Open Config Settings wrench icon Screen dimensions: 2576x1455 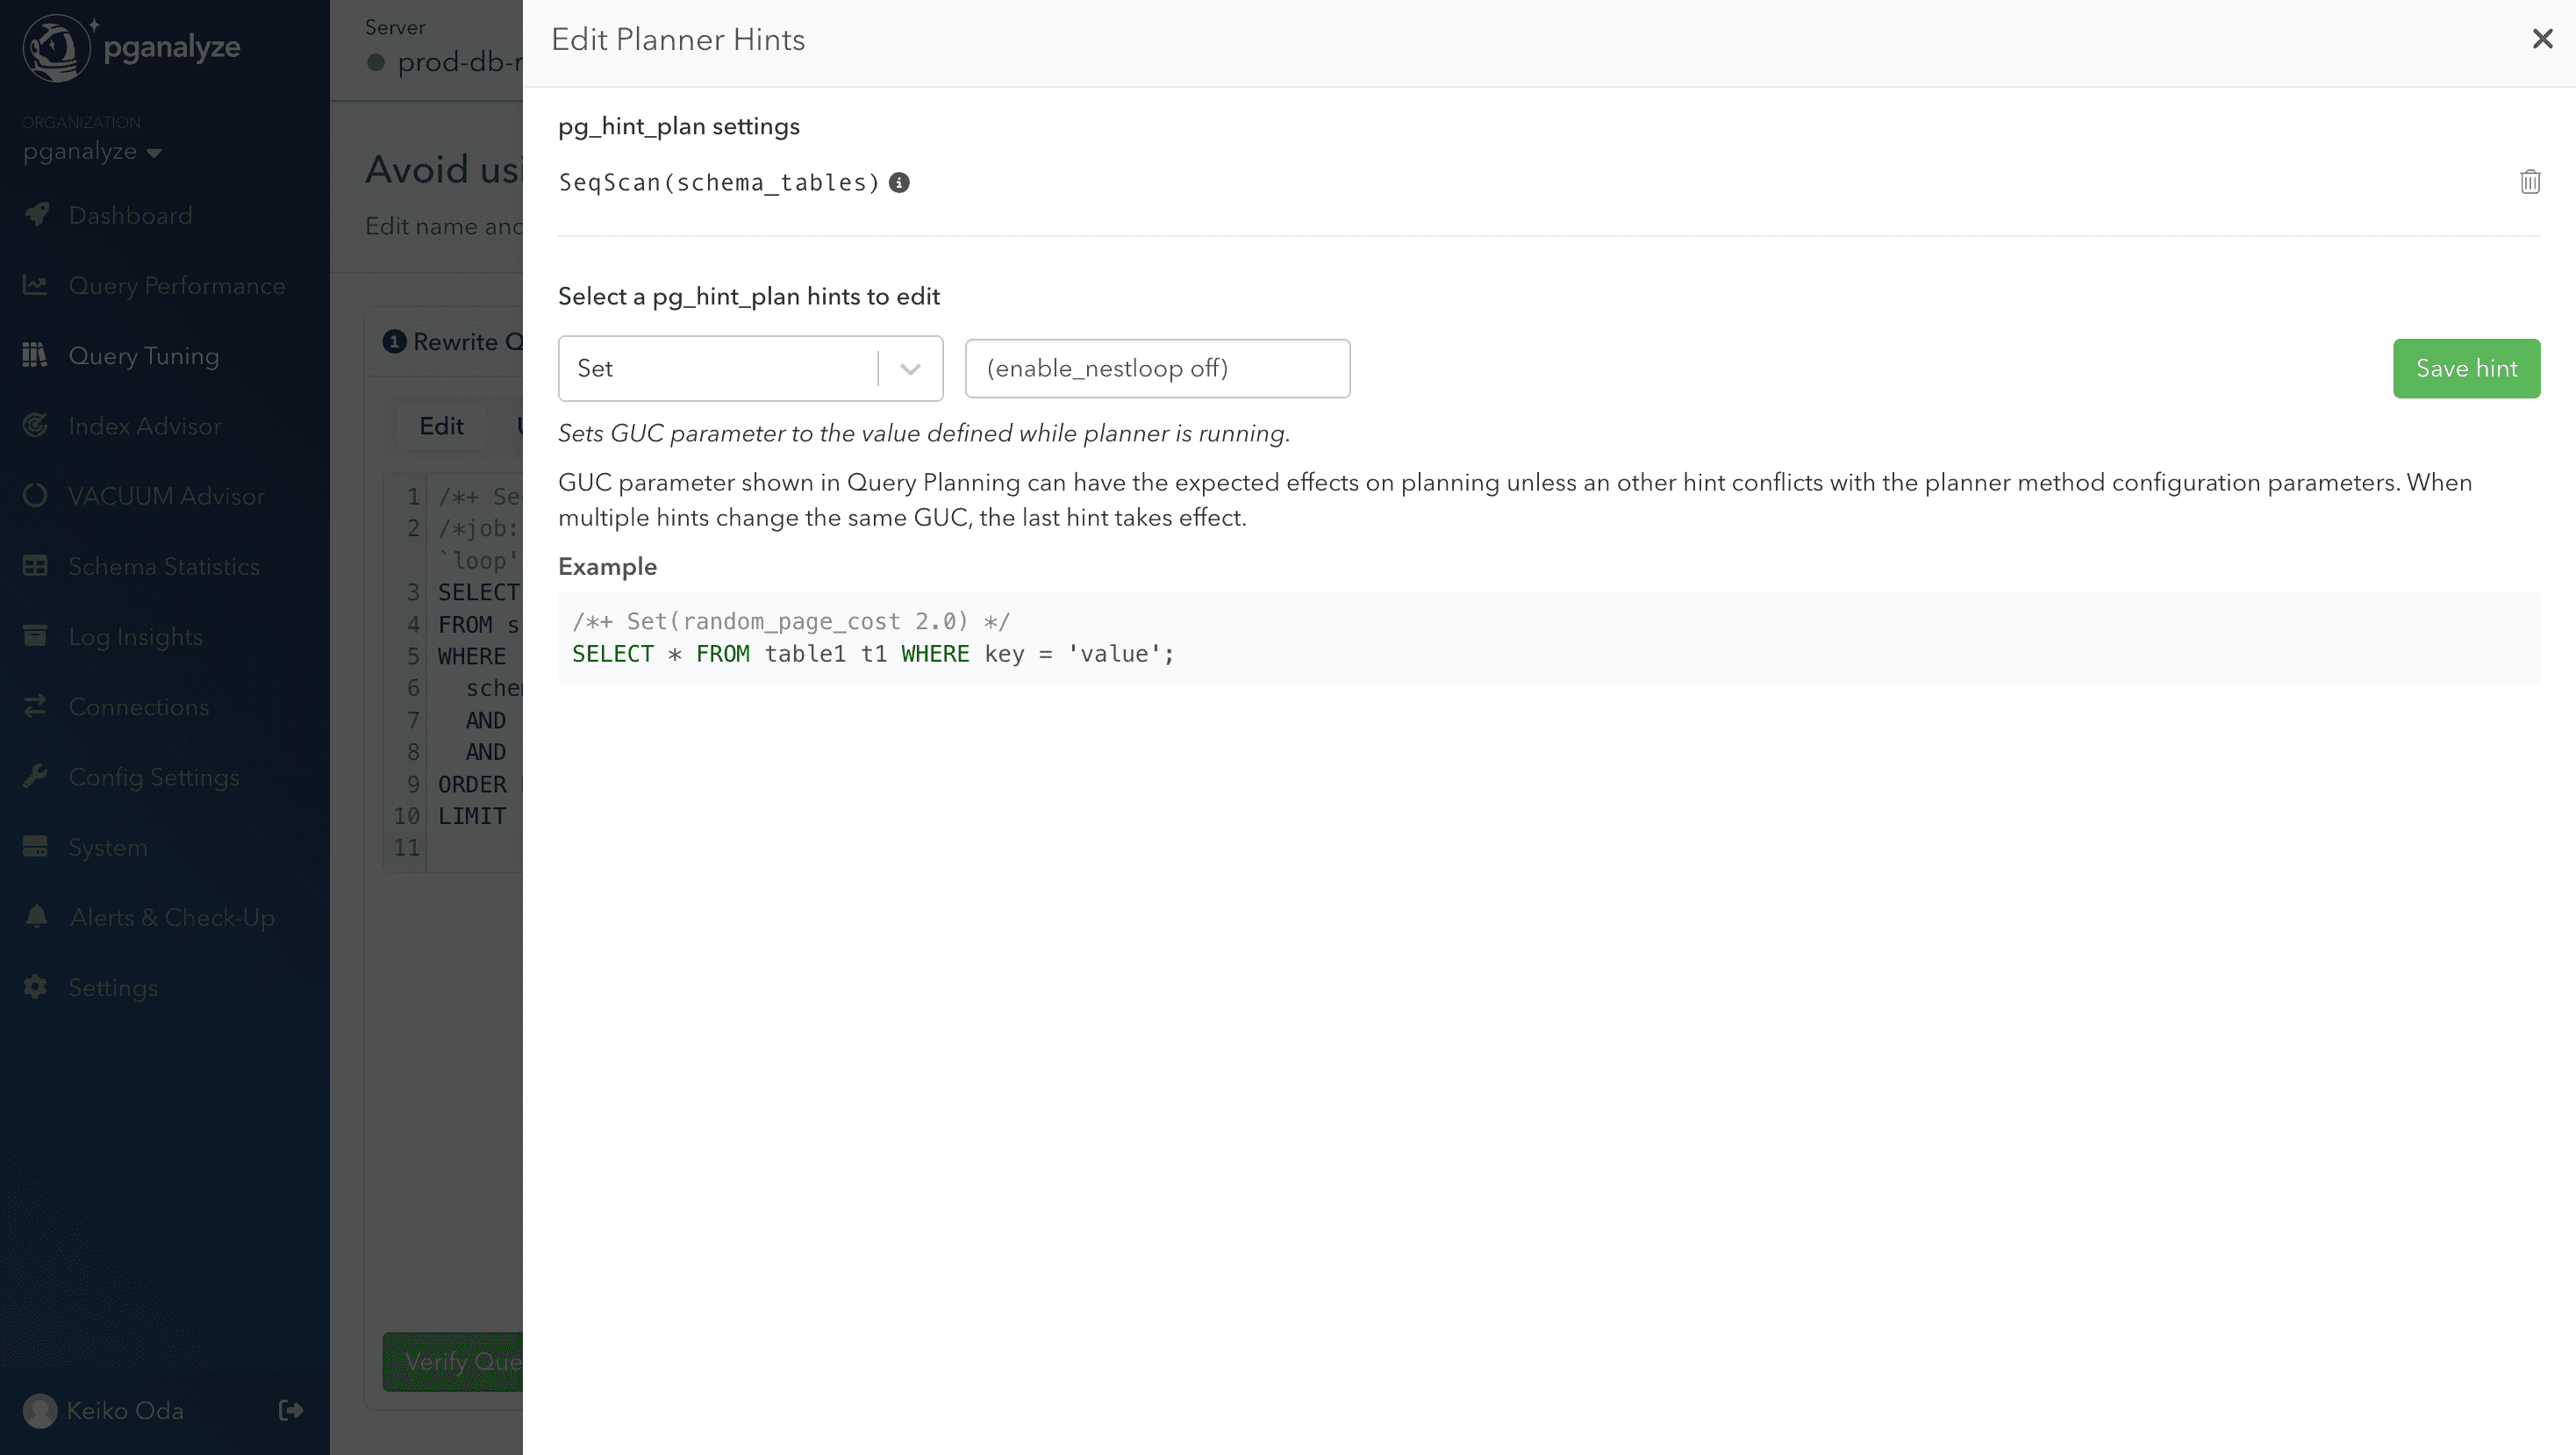36,776
